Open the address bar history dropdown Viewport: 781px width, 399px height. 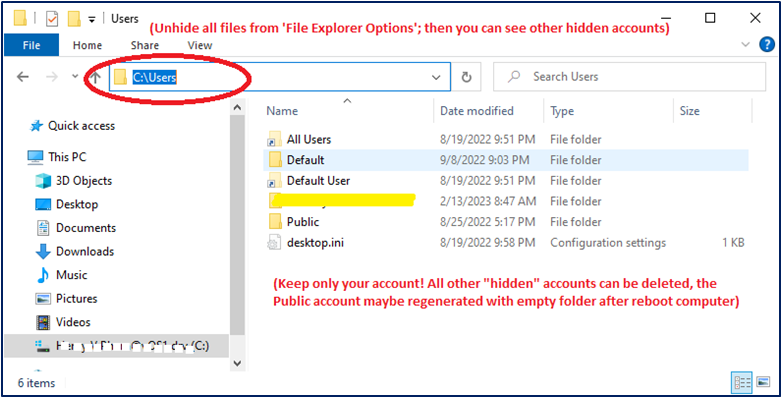[x=436, y=77]
